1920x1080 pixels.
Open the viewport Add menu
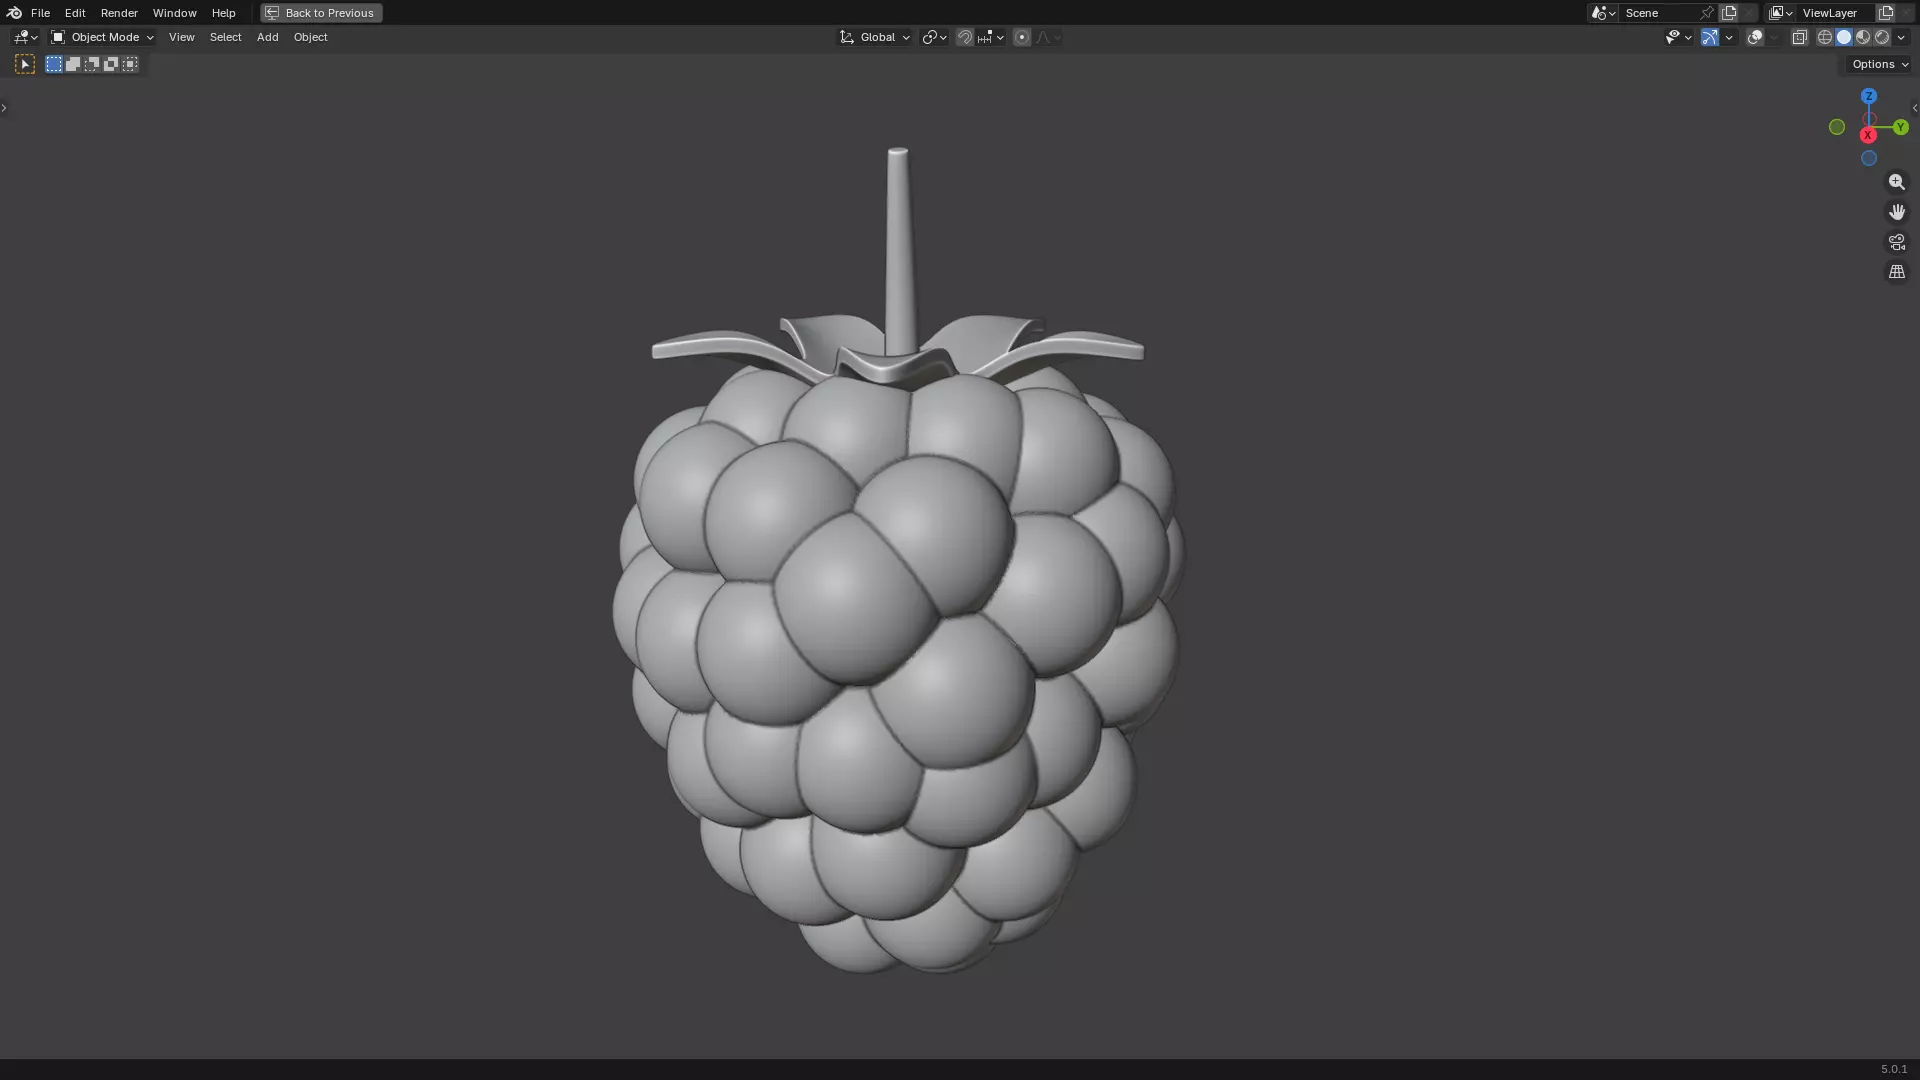coord(267,37)
